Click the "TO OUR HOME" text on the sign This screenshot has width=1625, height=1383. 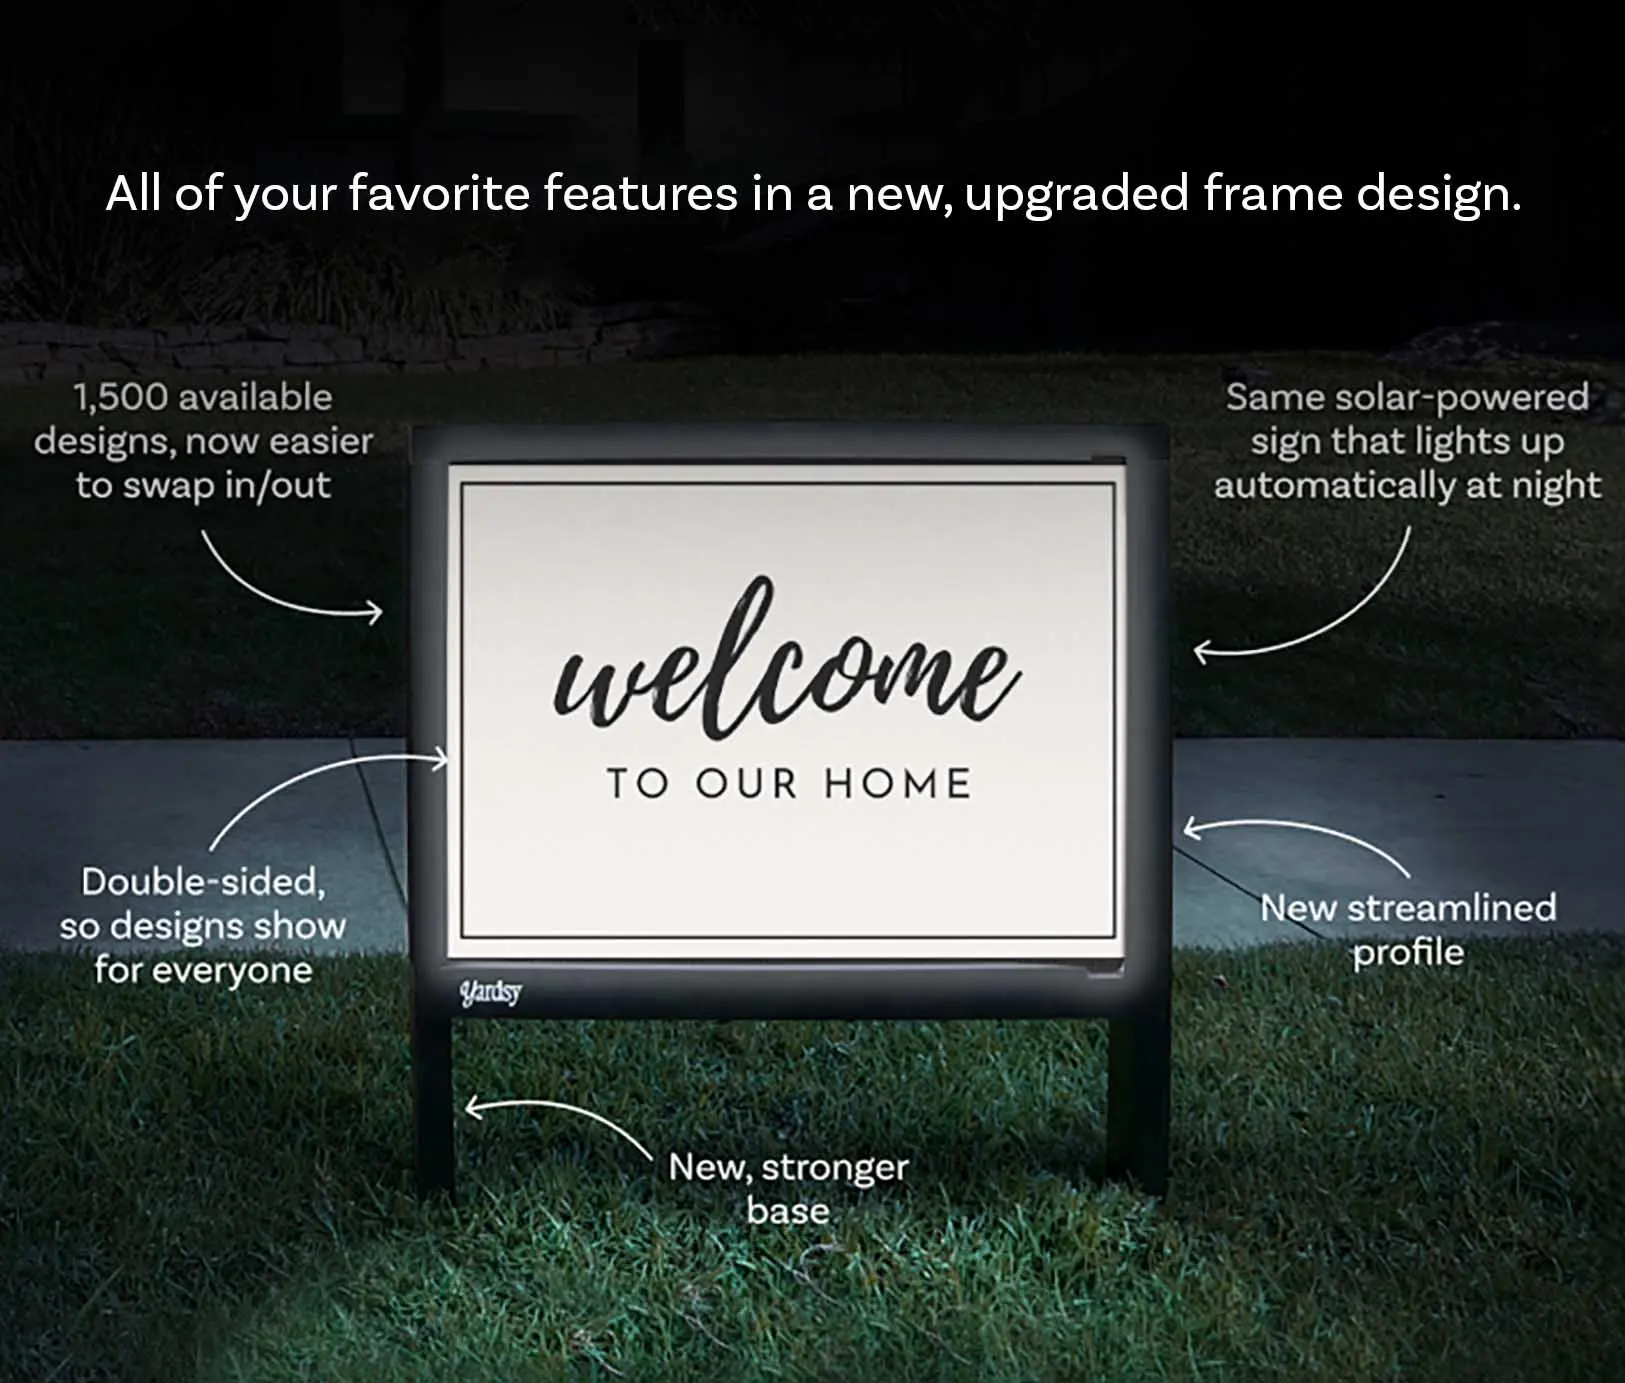tap(788, 783)
